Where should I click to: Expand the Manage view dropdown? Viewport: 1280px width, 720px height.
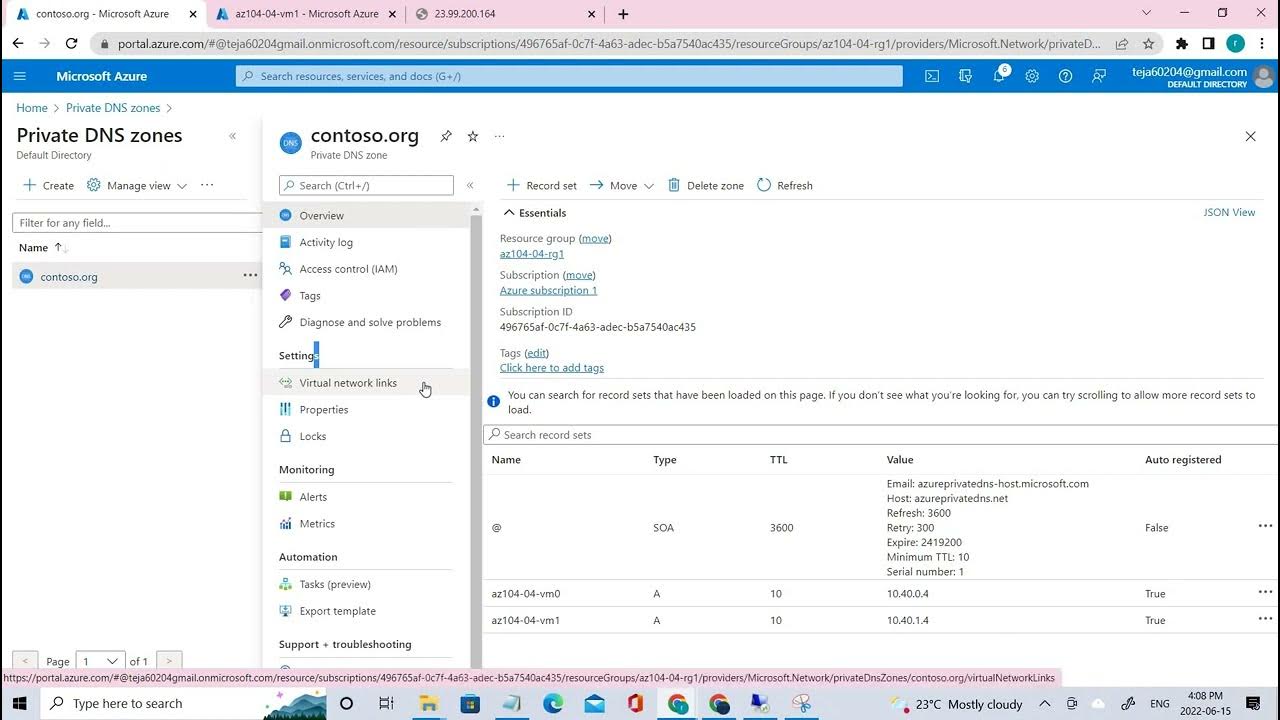pos(137,185)
